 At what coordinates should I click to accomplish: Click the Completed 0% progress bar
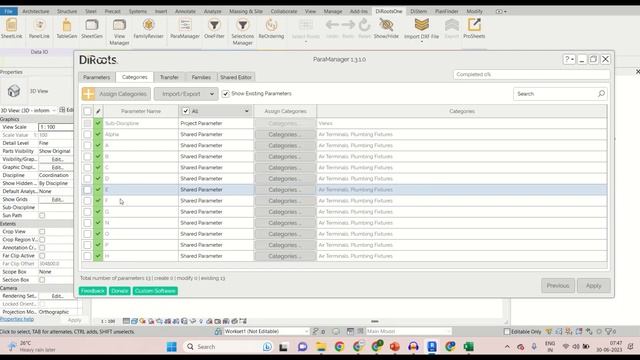coord(531,75)
